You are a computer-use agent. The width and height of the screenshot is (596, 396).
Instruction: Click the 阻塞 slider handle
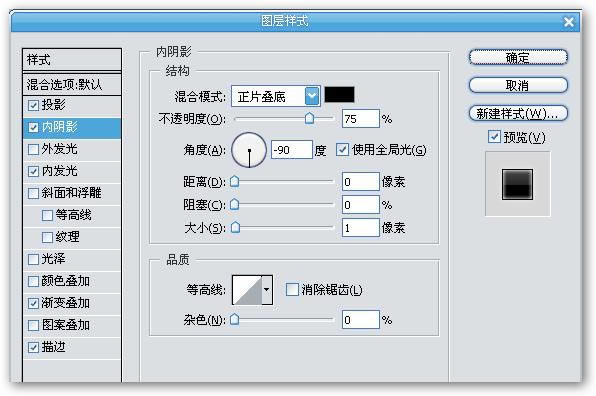[235, 204]
